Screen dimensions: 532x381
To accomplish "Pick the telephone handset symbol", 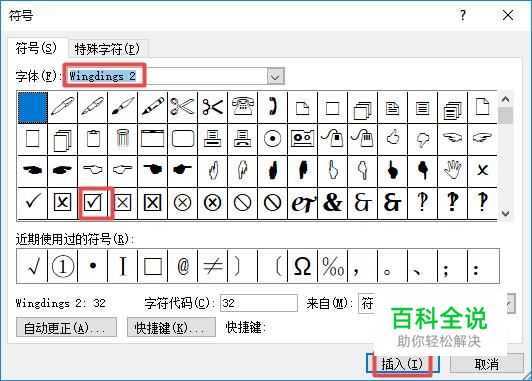I will (x=272, y=107).
